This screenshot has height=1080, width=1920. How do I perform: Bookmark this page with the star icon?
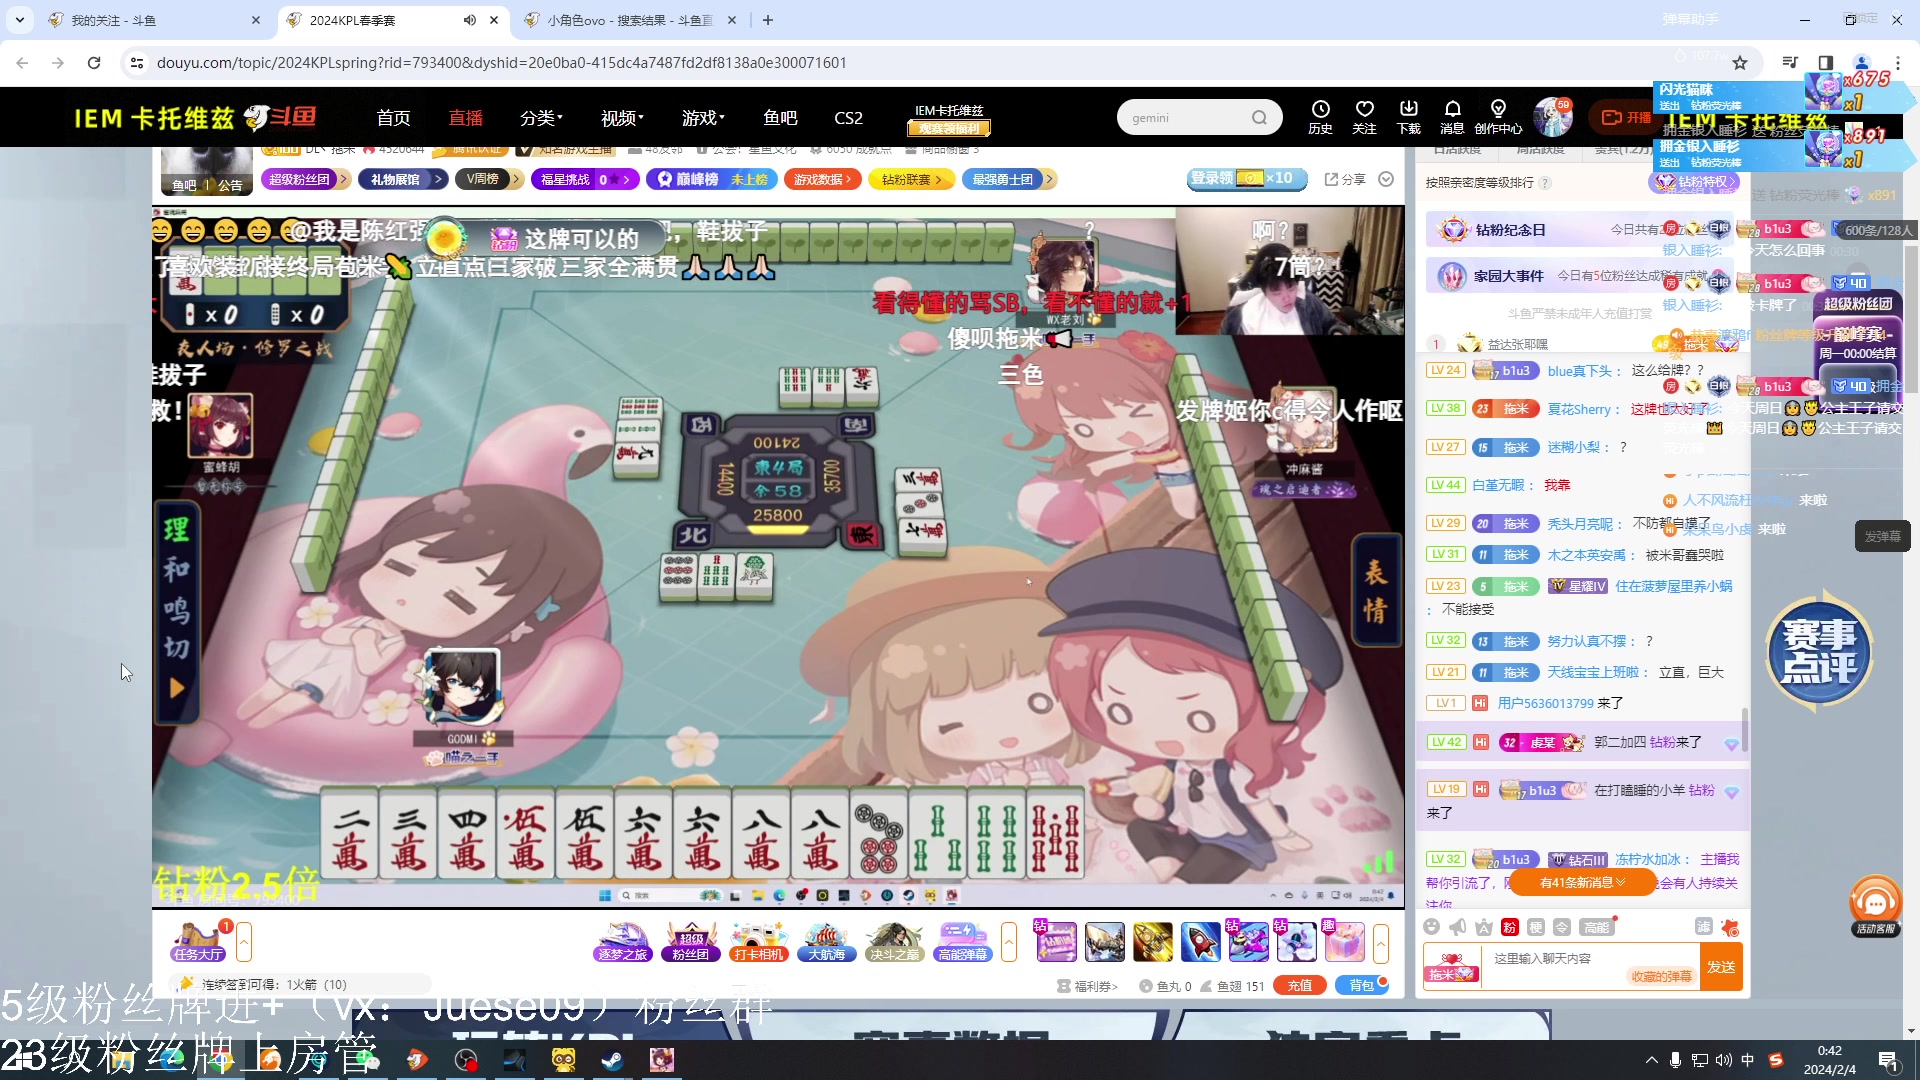coord(1740,63)
